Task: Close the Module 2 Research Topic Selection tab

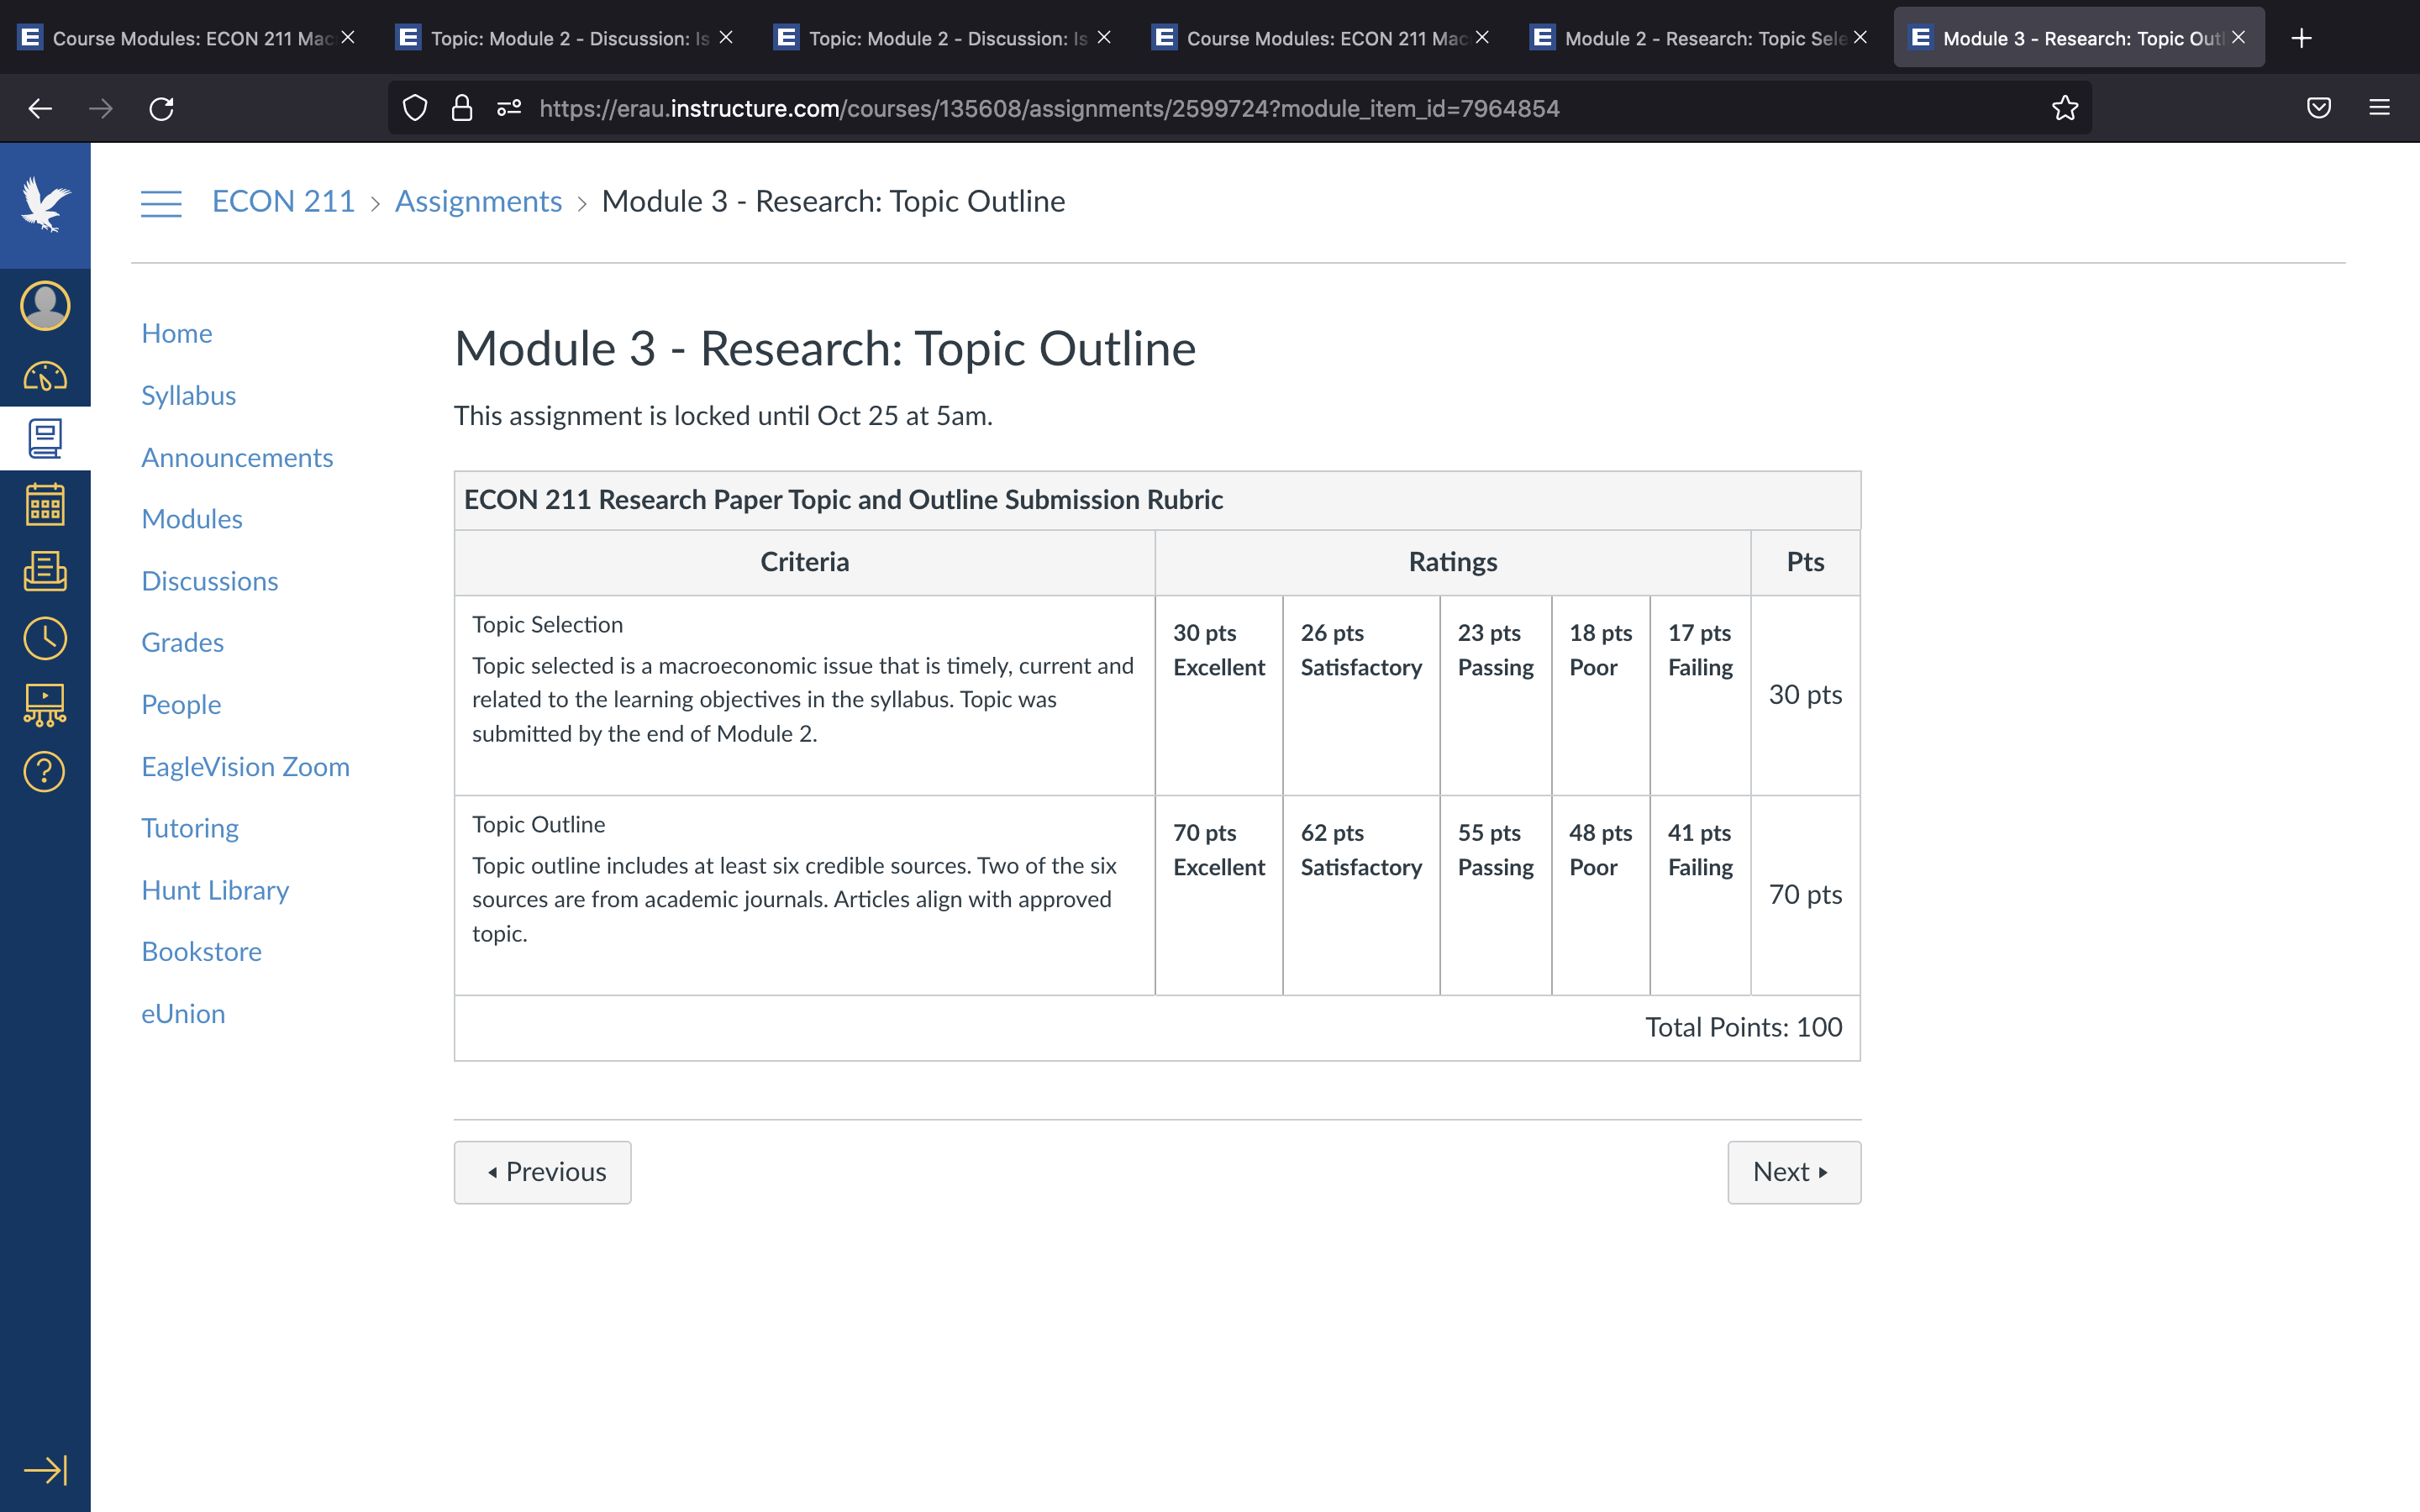Action: (x=1860, y=37)
